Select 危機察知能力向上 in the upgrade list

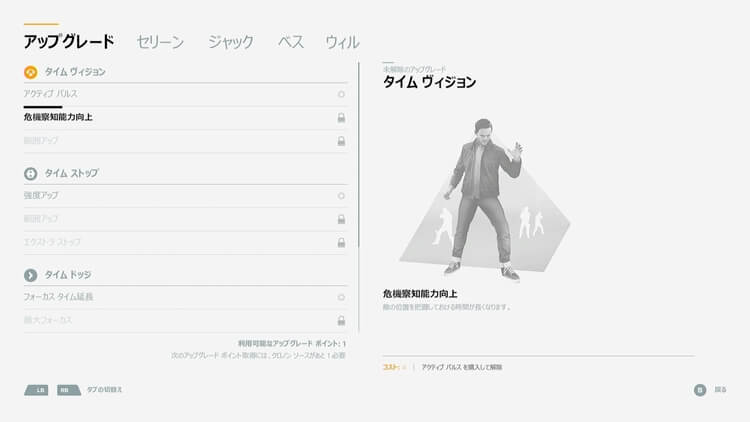pyautogui.click(x=186, y=118)
